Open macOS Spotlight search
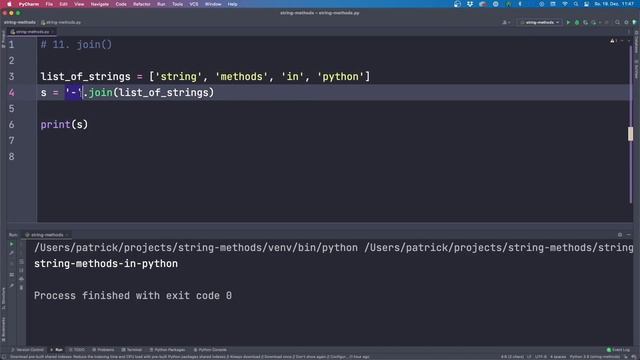 [x=576, y=4]
